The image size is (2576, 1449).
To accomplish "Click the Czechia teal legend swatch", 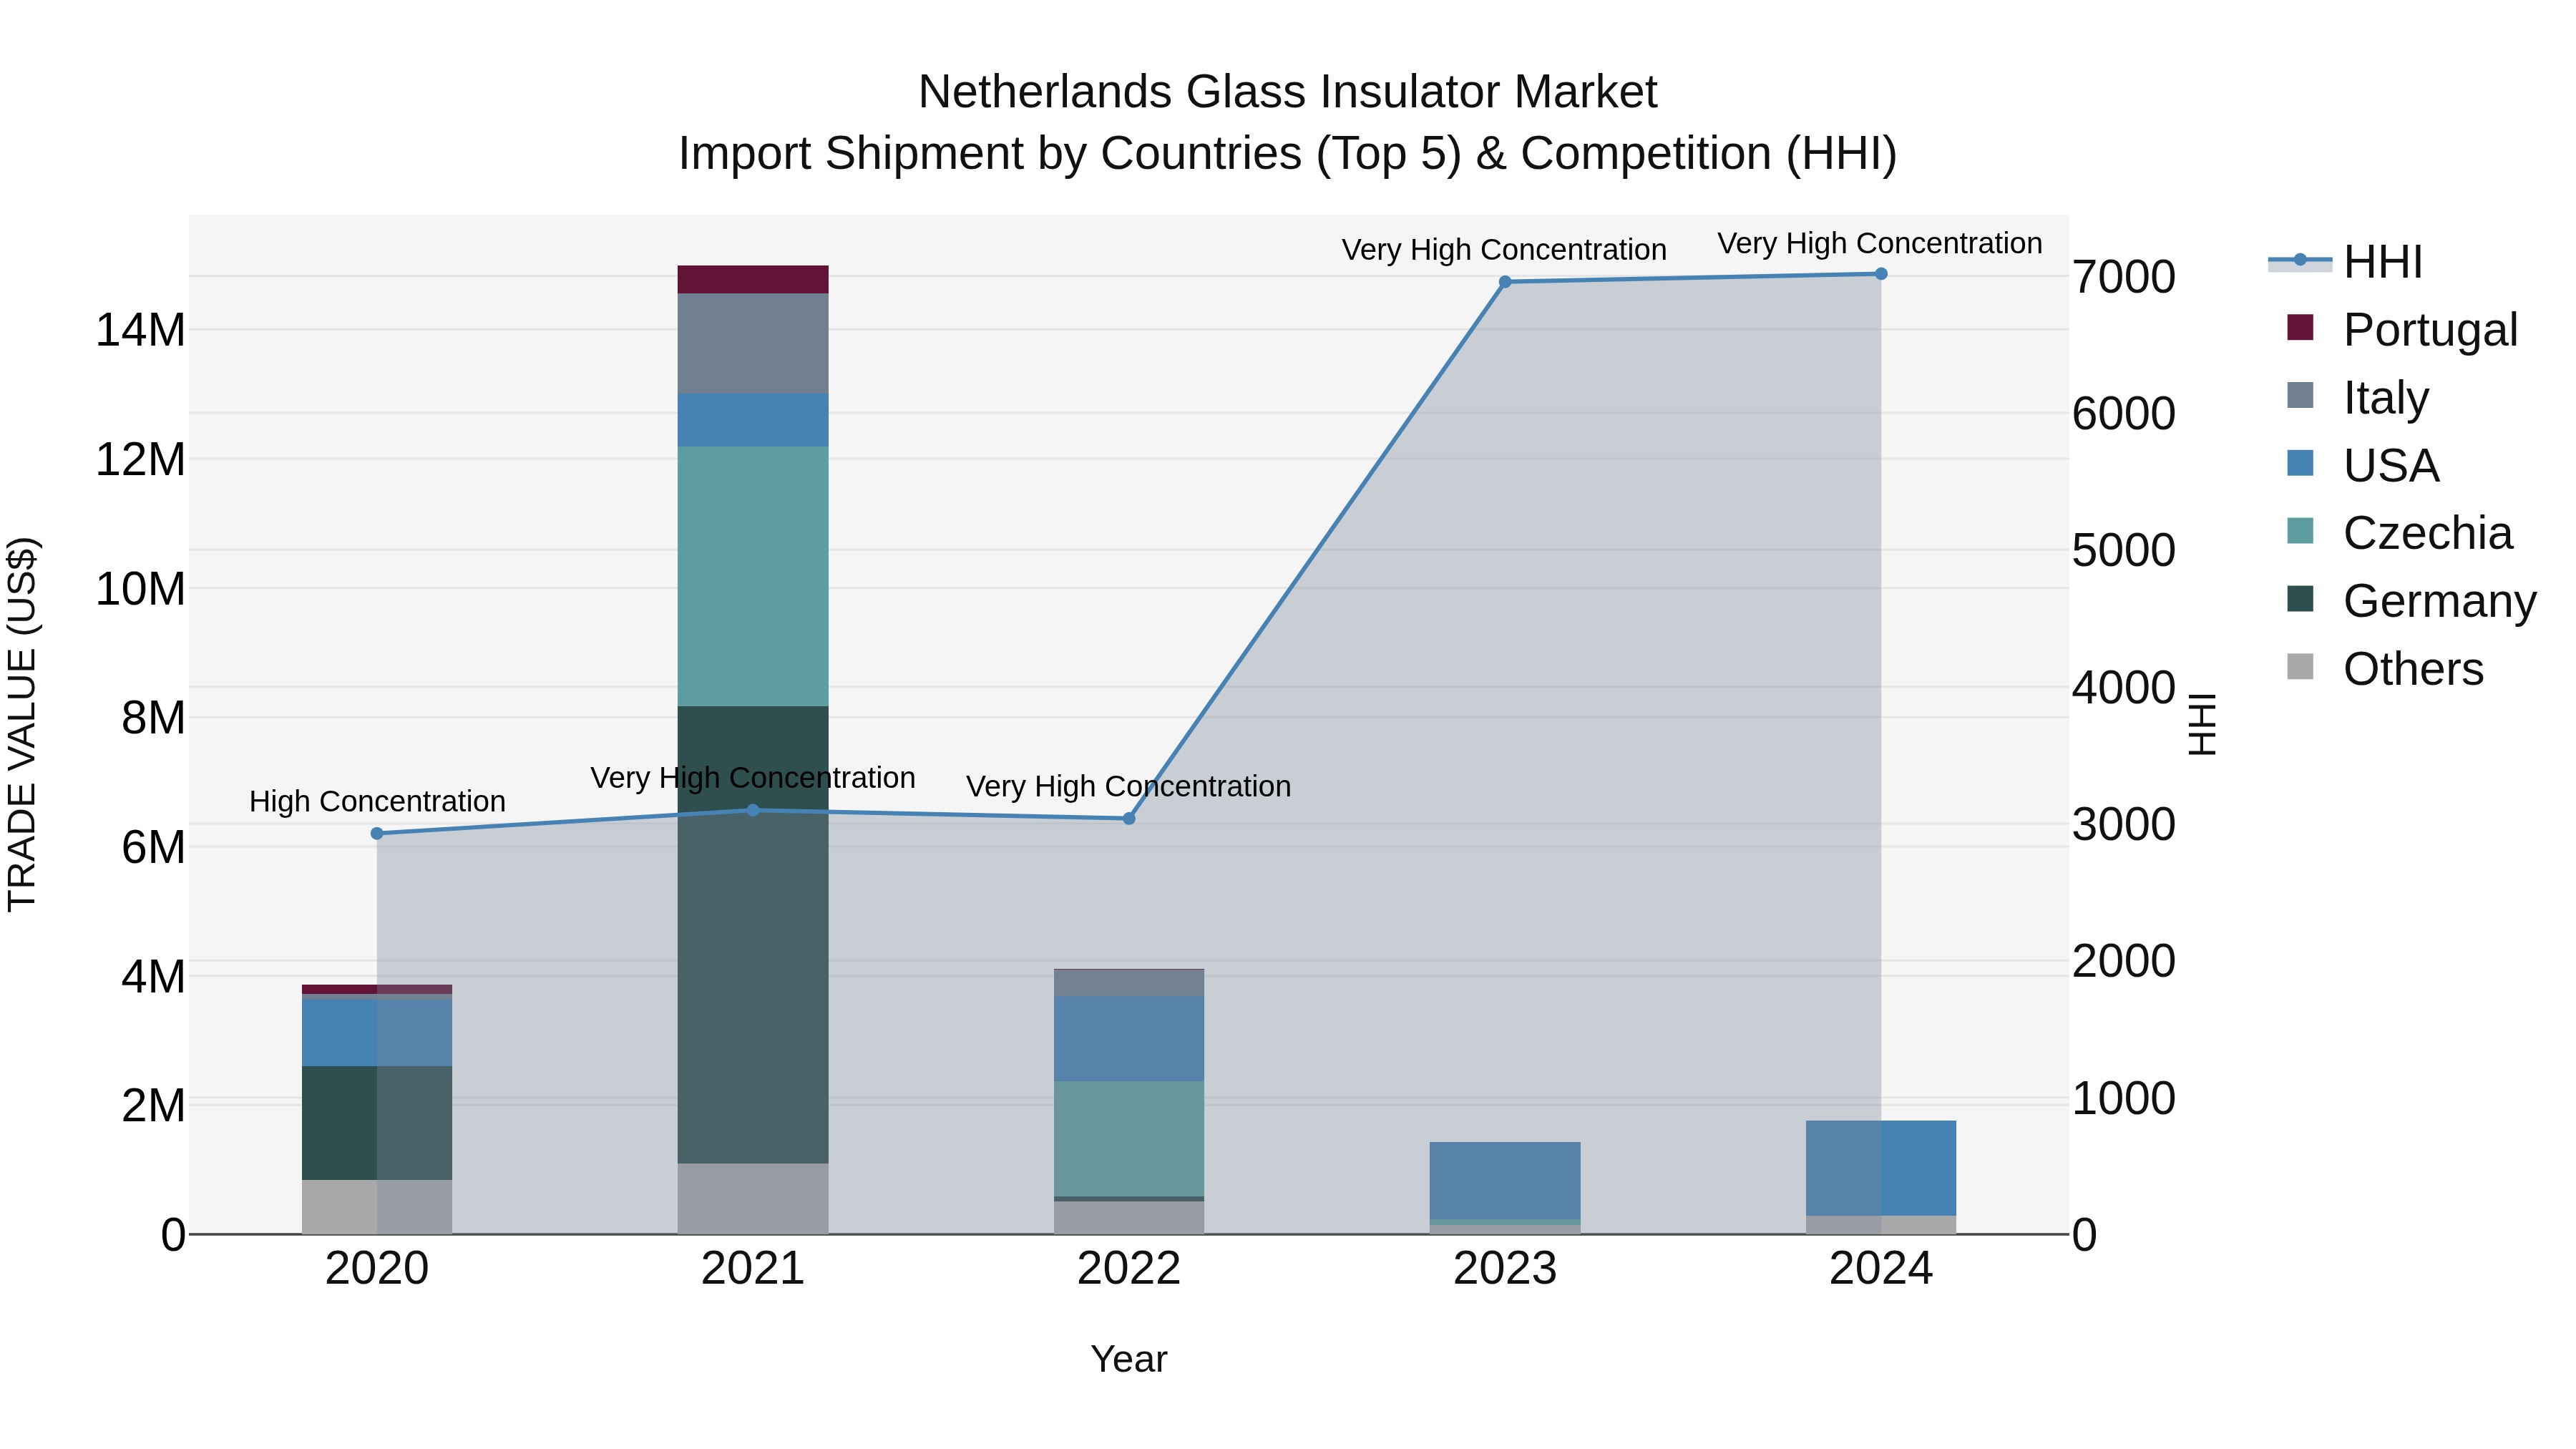I will click(2300, 531).
